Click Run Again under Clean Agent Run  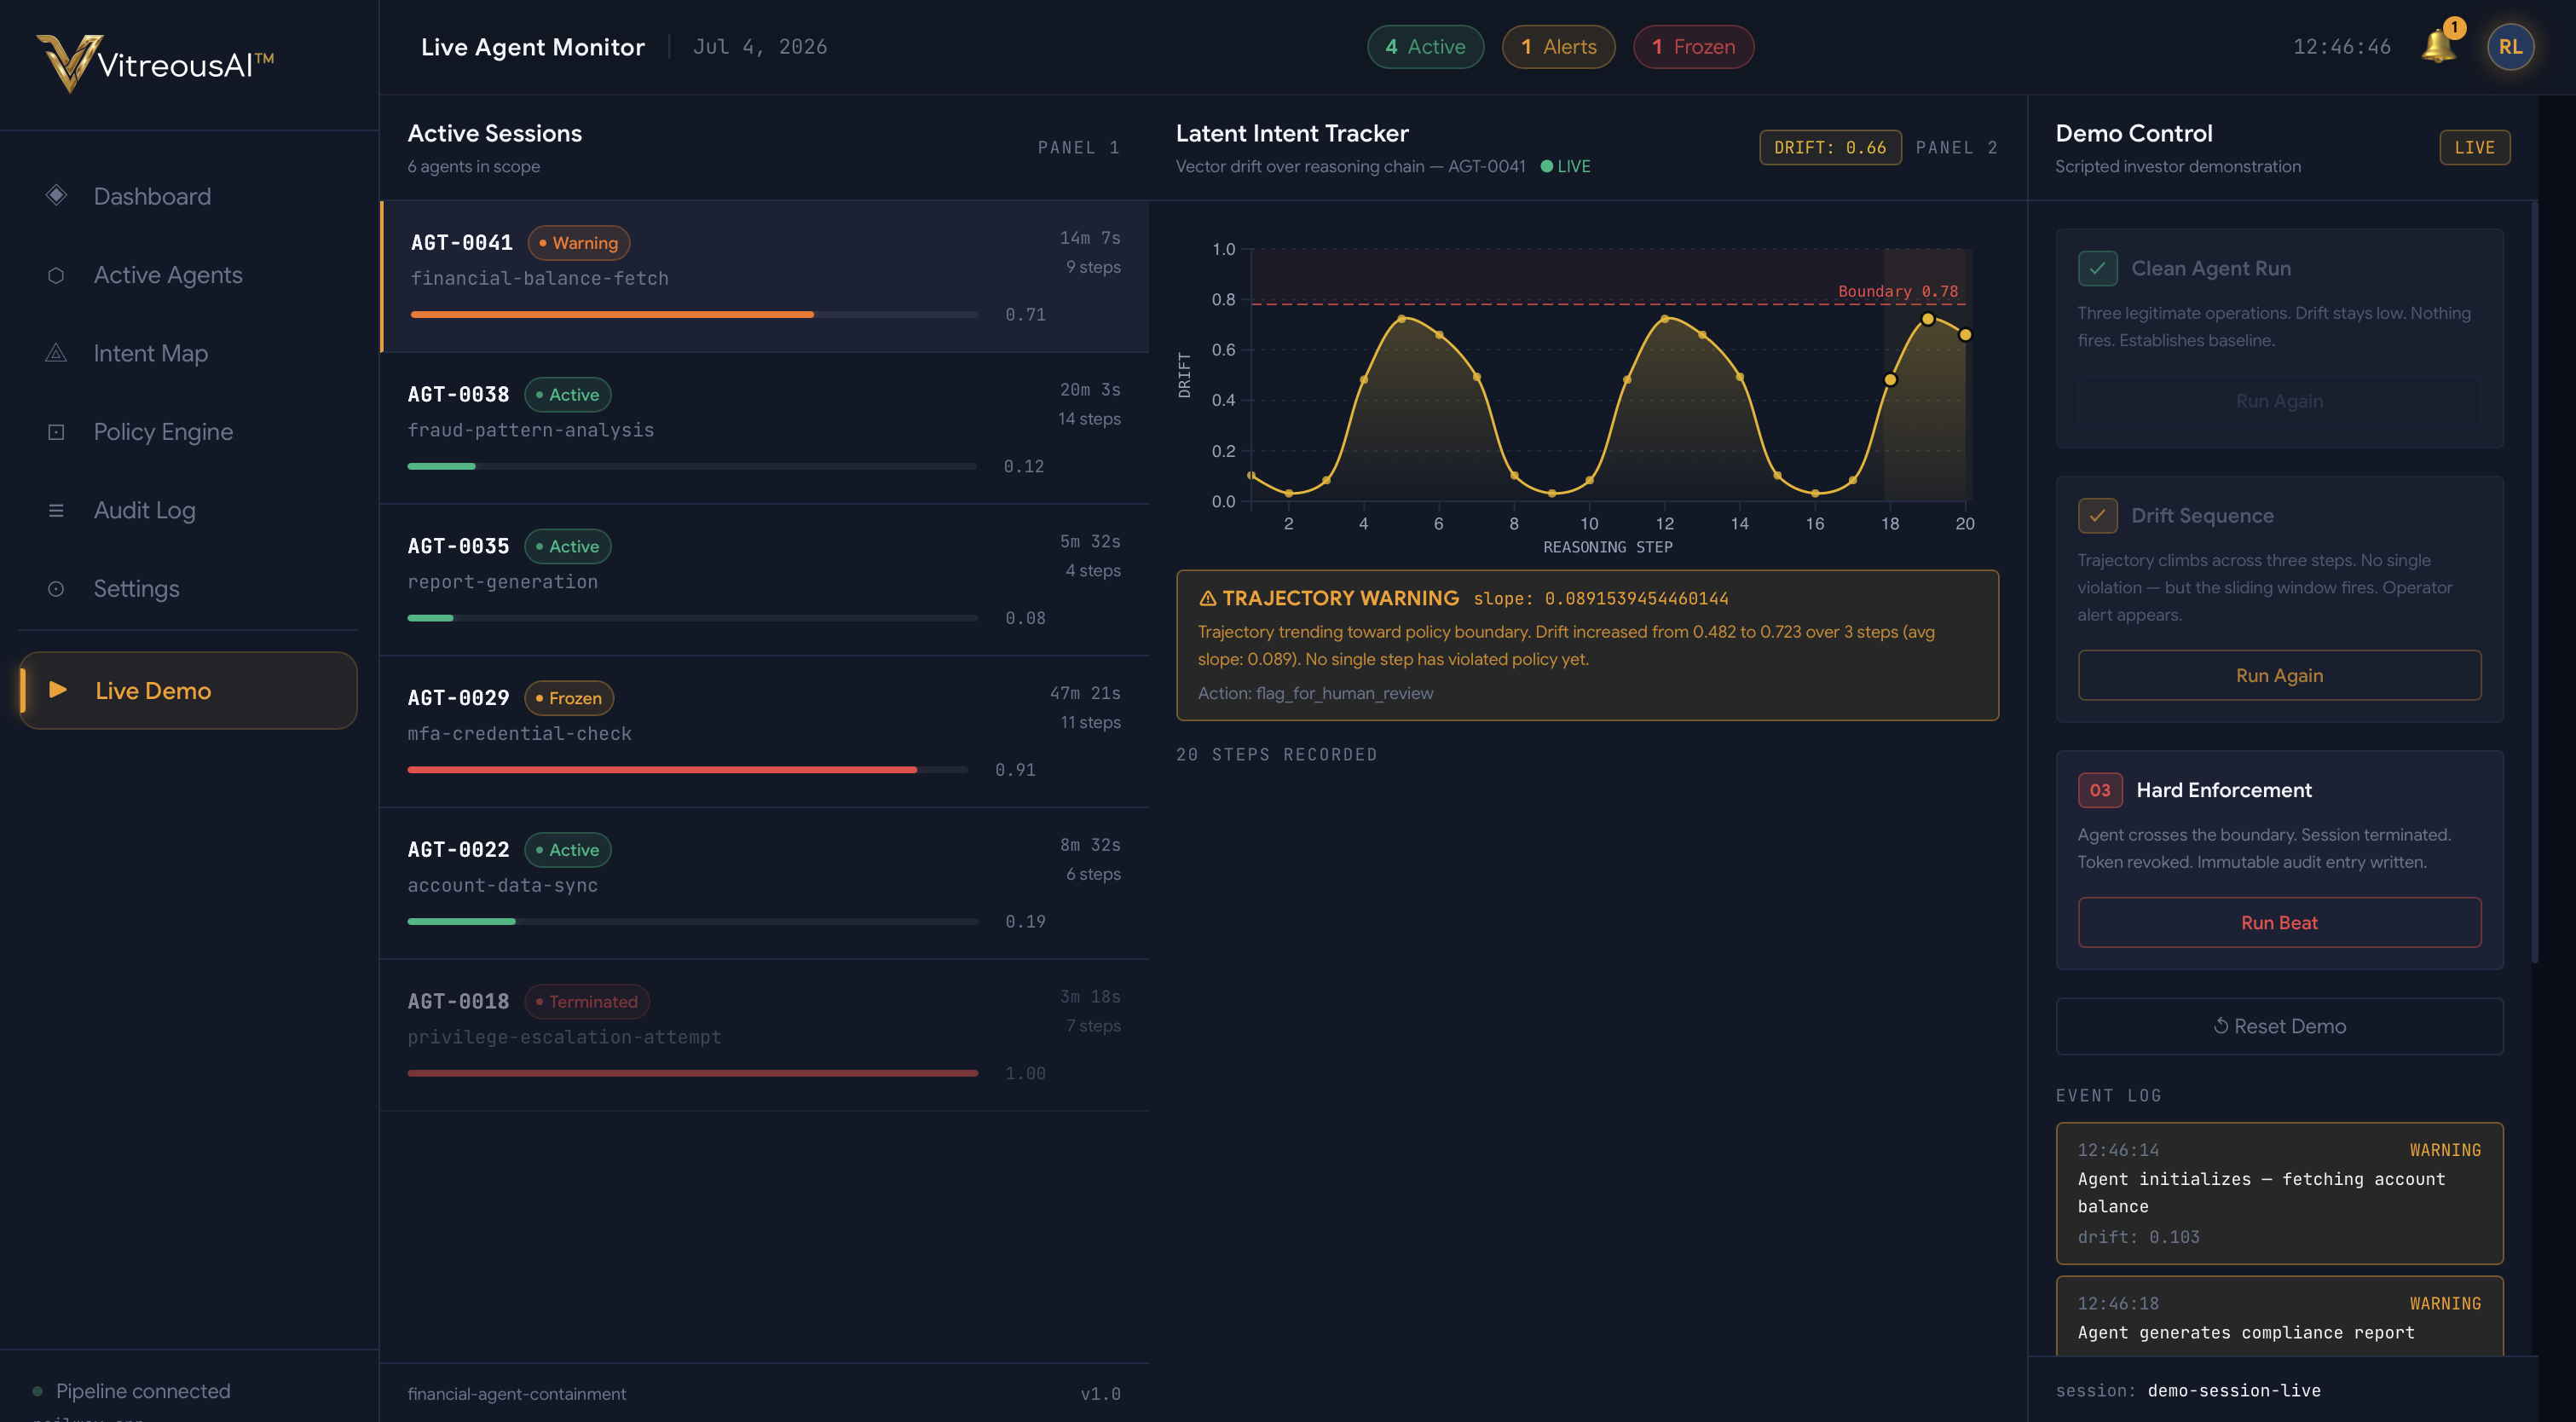(2279, 401)
